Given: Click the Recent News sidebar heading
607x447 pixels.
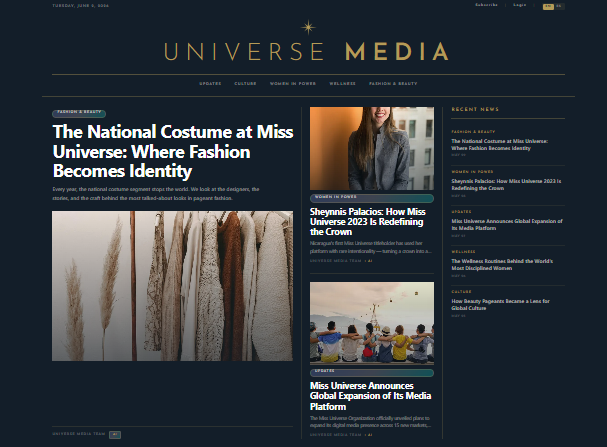Looking at the screenshot, I should 475,109.
